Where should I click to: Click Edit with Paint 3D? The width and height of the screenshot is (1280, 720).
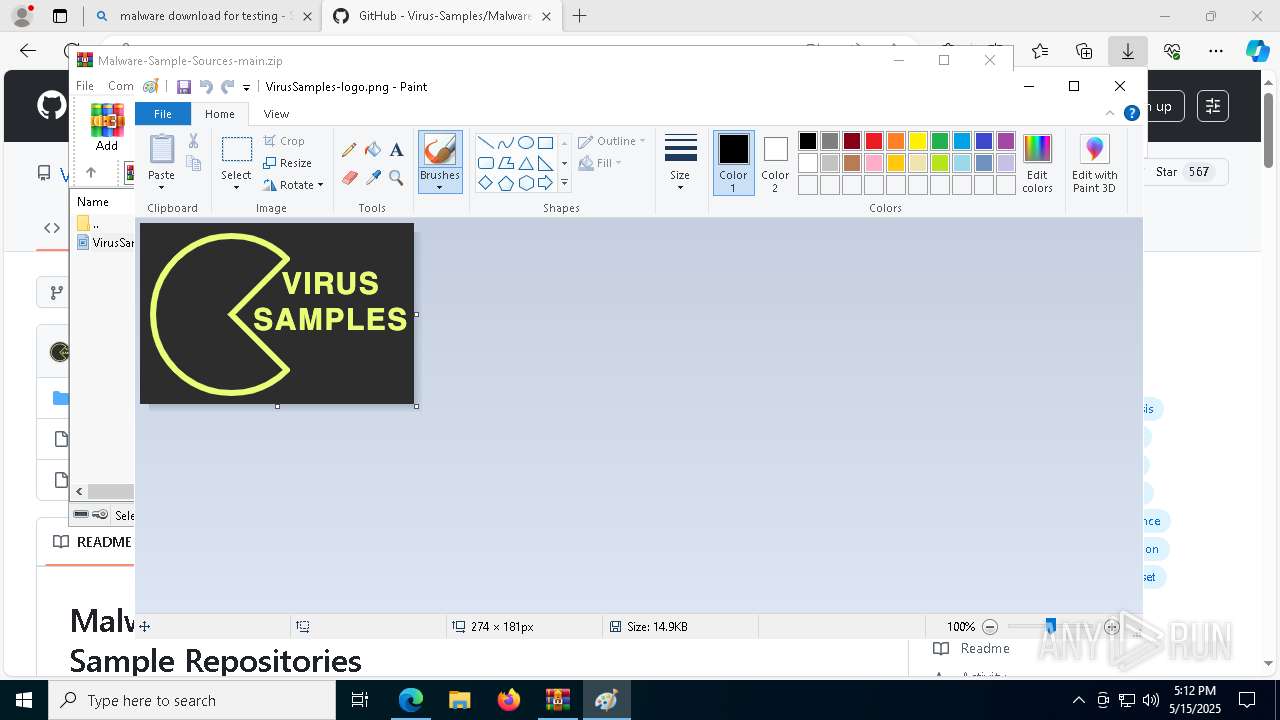point(1095,164)
